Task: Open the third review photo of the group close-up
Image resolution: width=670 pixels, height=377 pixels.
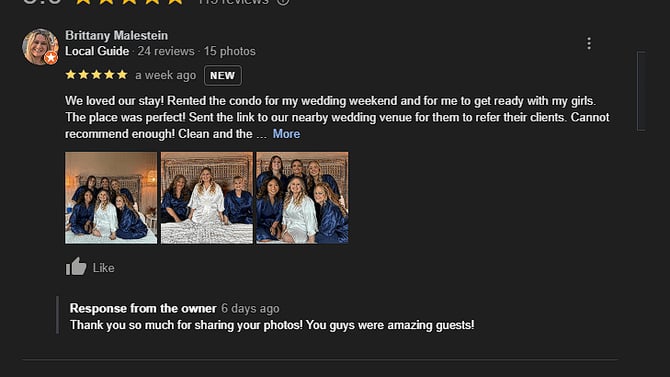Action: tap(302, 198)
